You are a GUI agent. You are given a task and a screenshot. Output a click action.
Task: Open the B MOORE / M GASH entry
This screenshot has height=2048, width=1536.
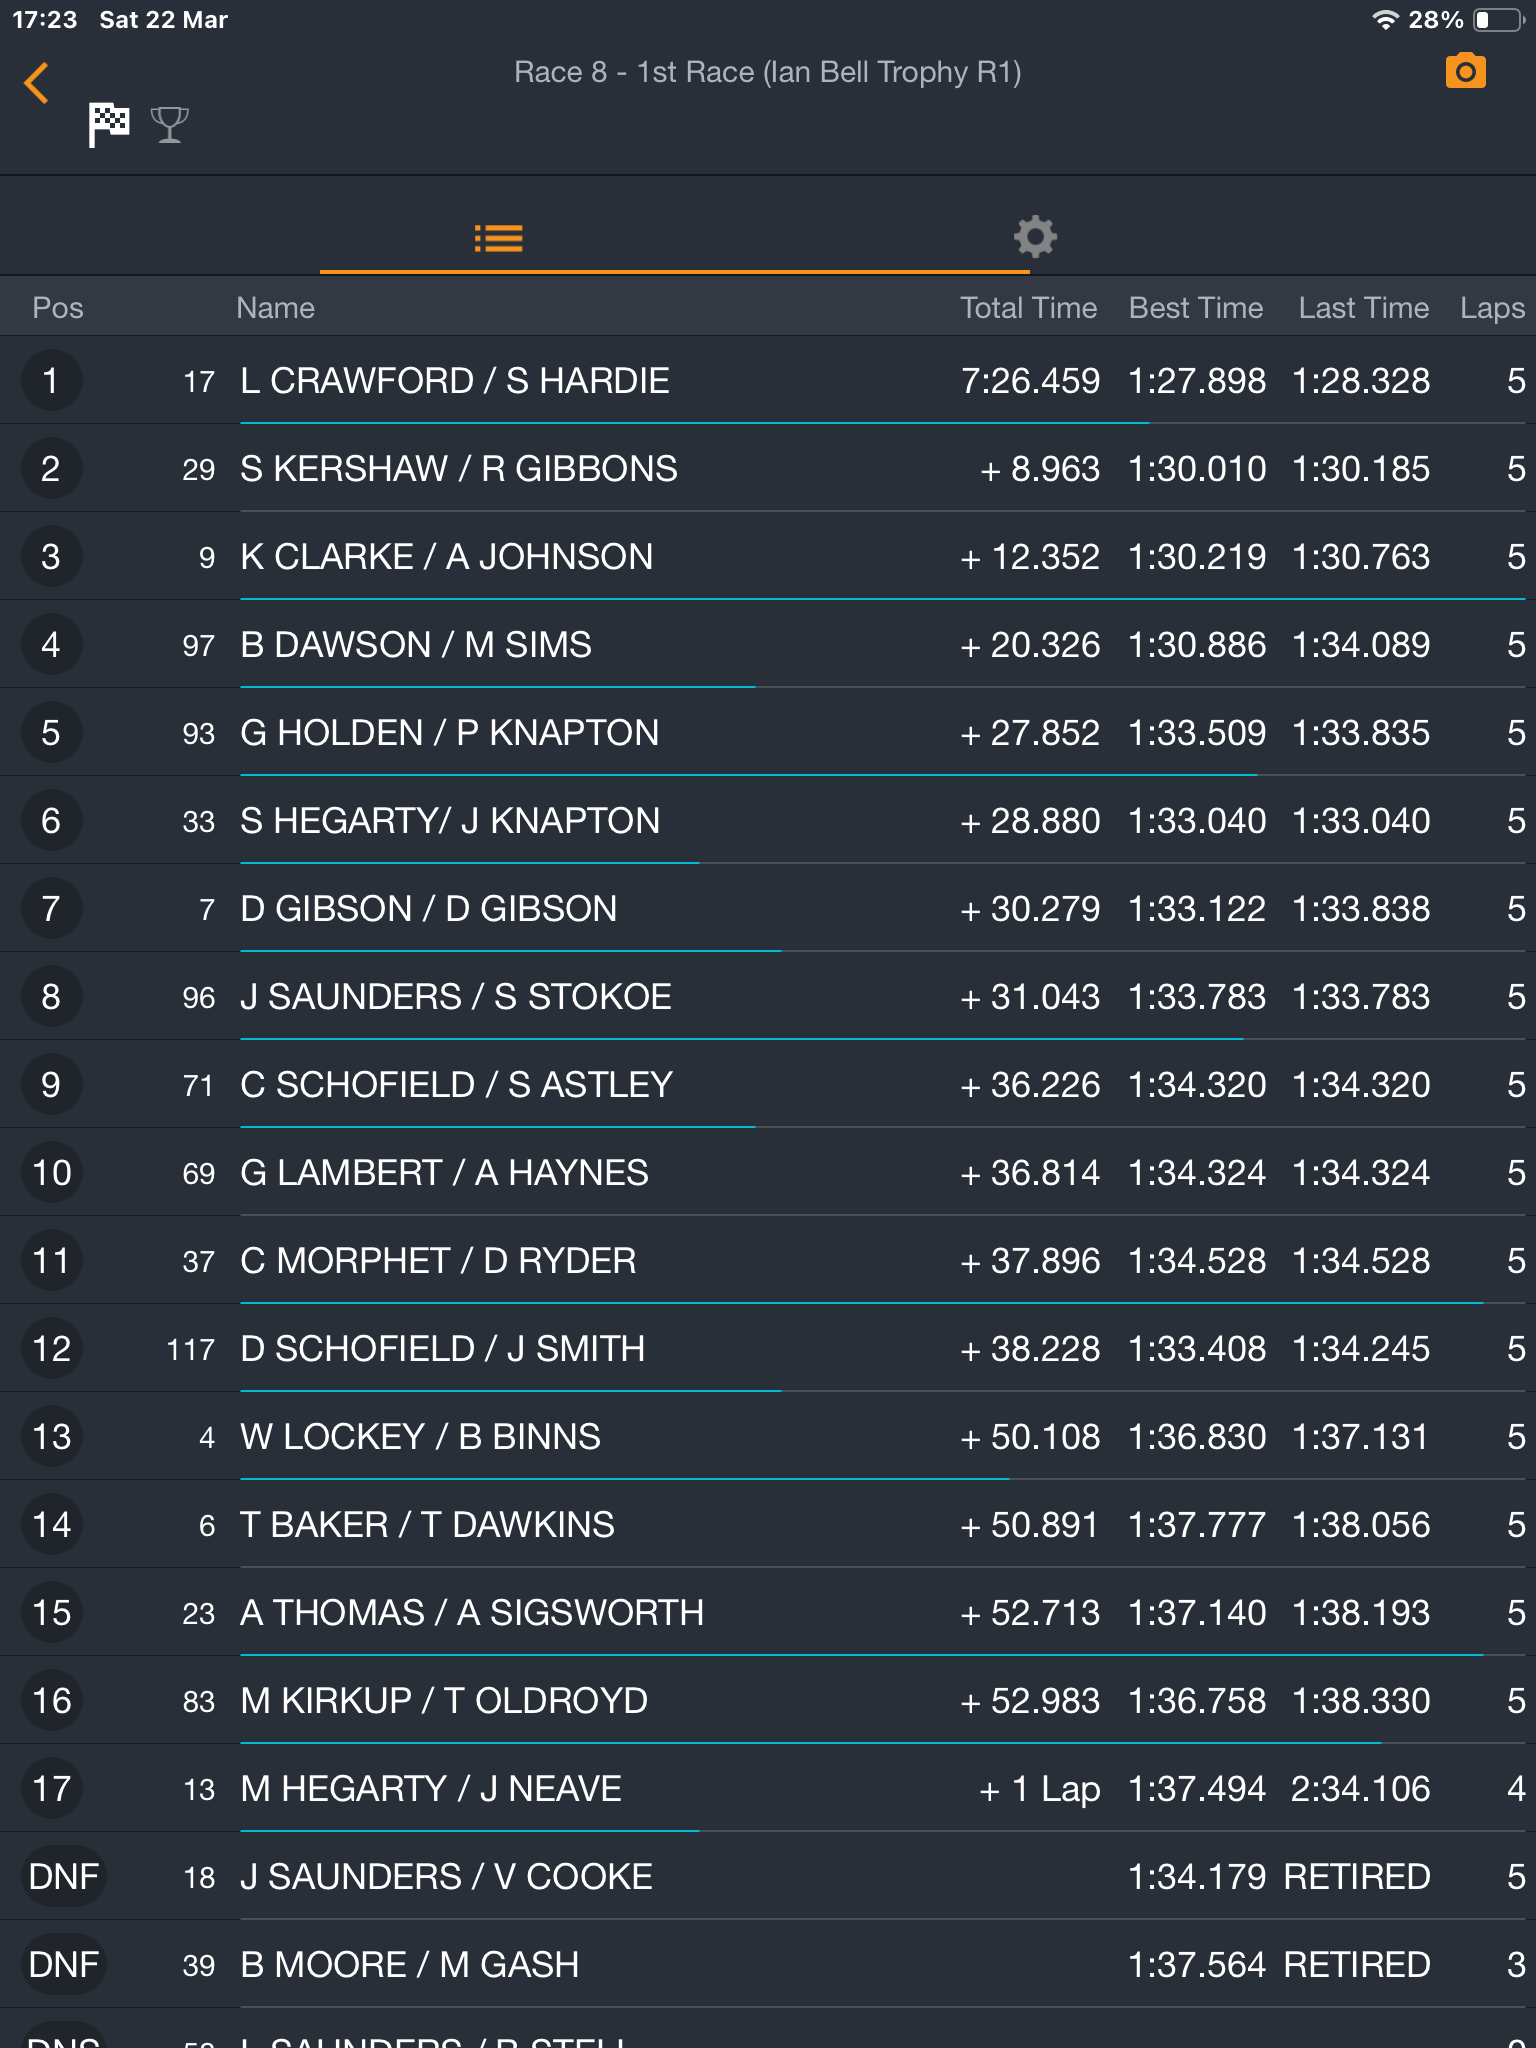[x=768, y=1964]
